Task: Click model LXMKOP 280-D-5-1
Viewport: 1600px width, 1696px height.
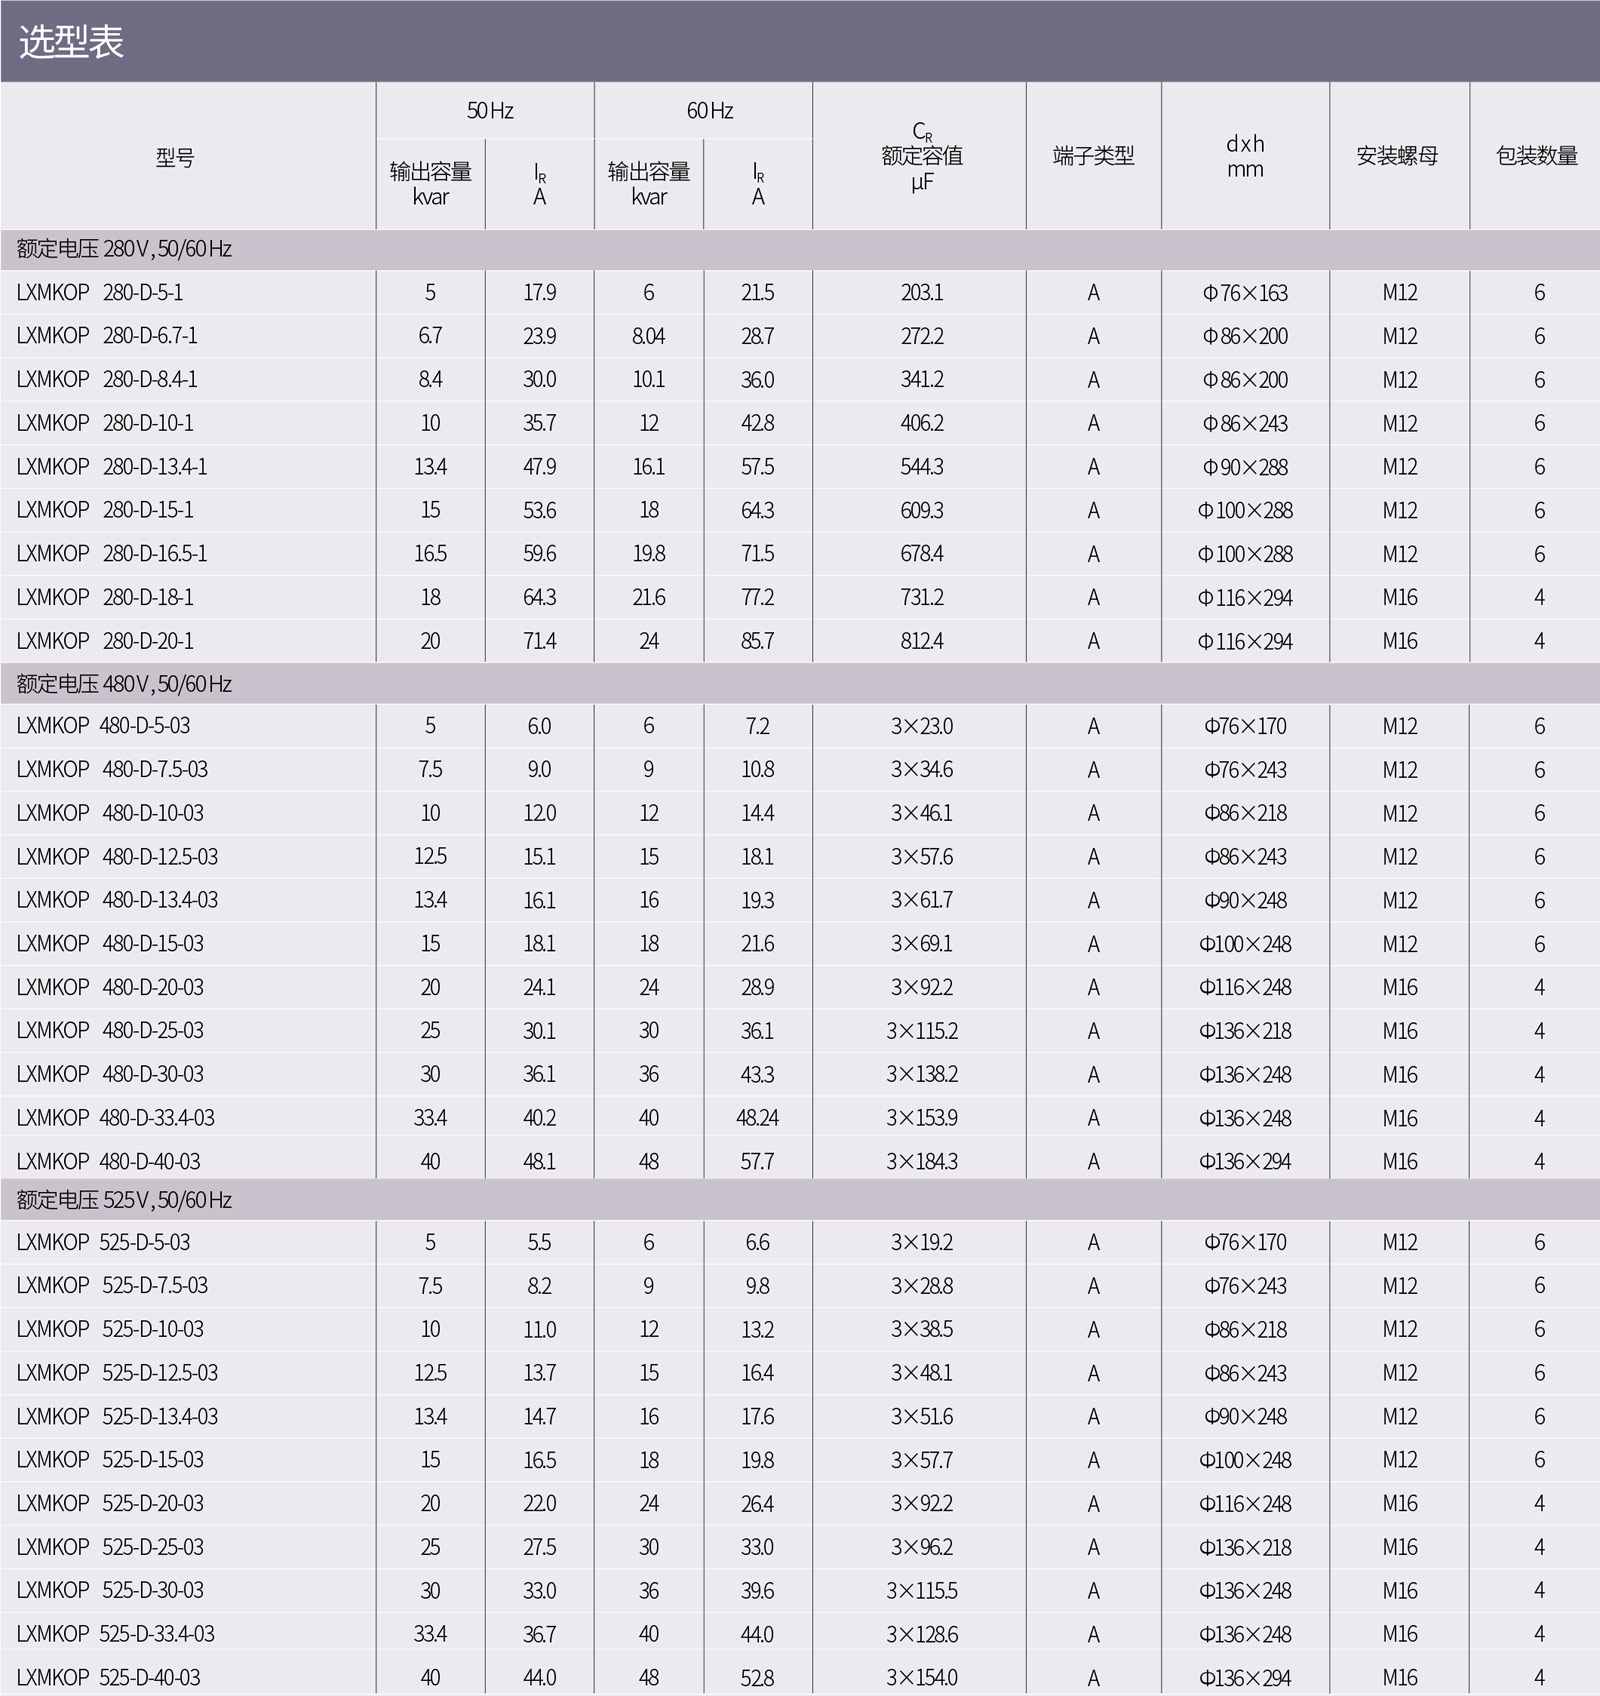Action: click(x=100, y=293)
